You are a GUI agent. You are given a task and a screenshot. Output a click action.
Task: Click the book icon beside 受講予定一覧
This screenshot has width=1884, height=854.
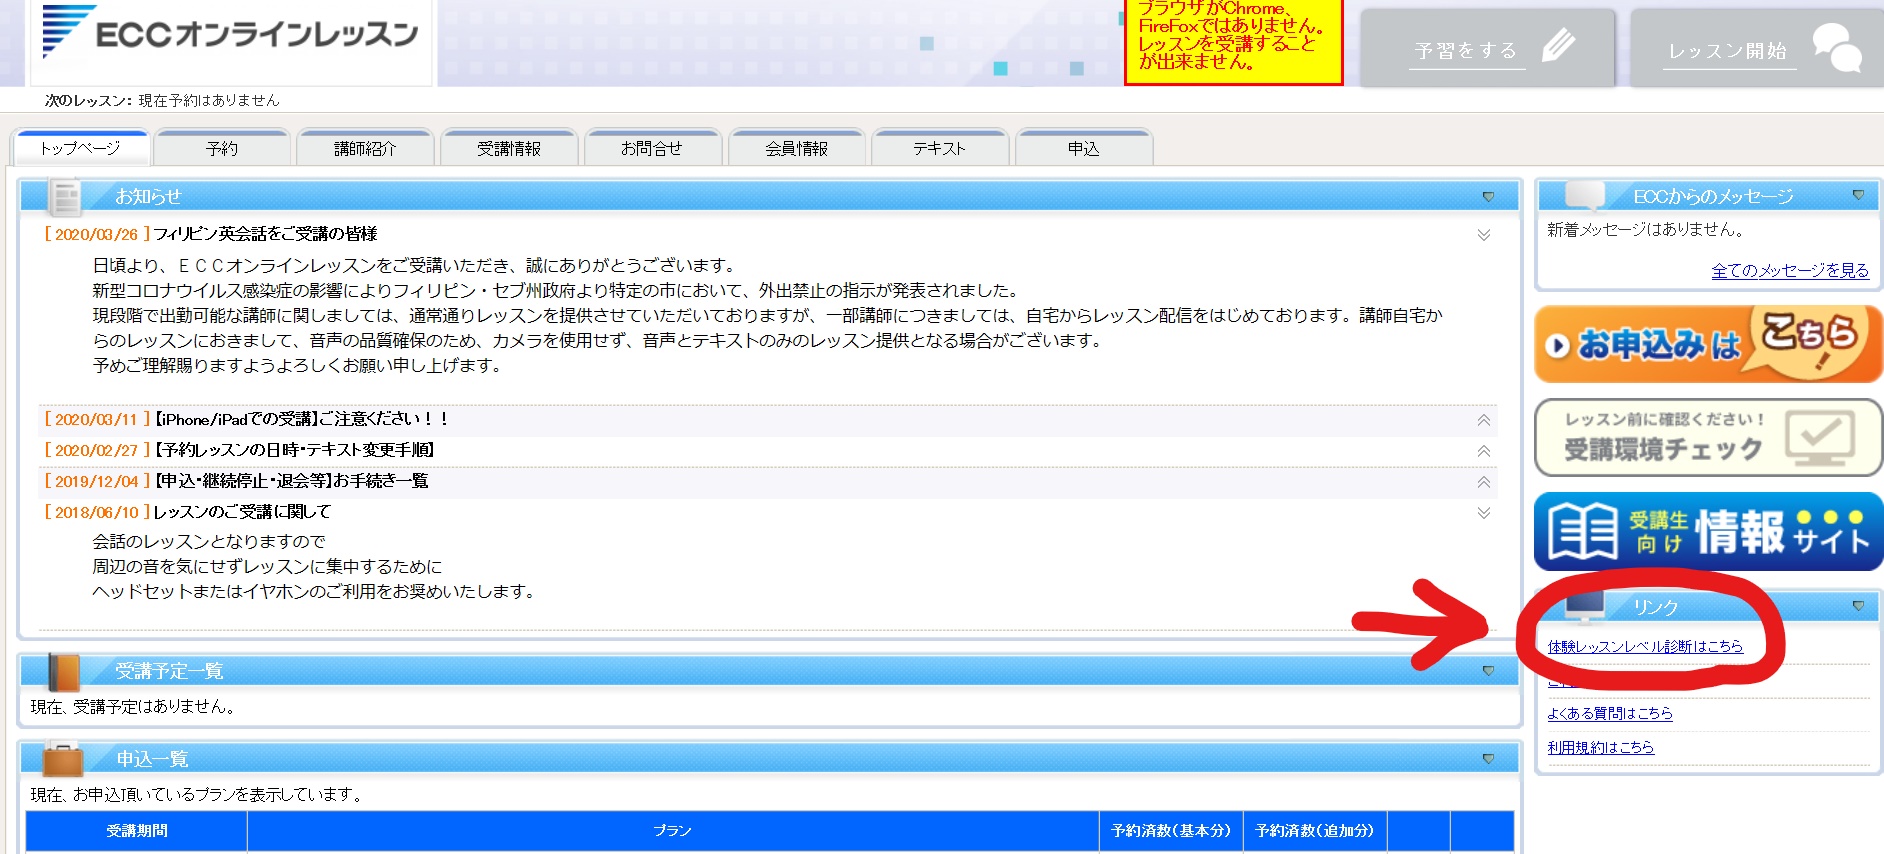coord(63,672)
